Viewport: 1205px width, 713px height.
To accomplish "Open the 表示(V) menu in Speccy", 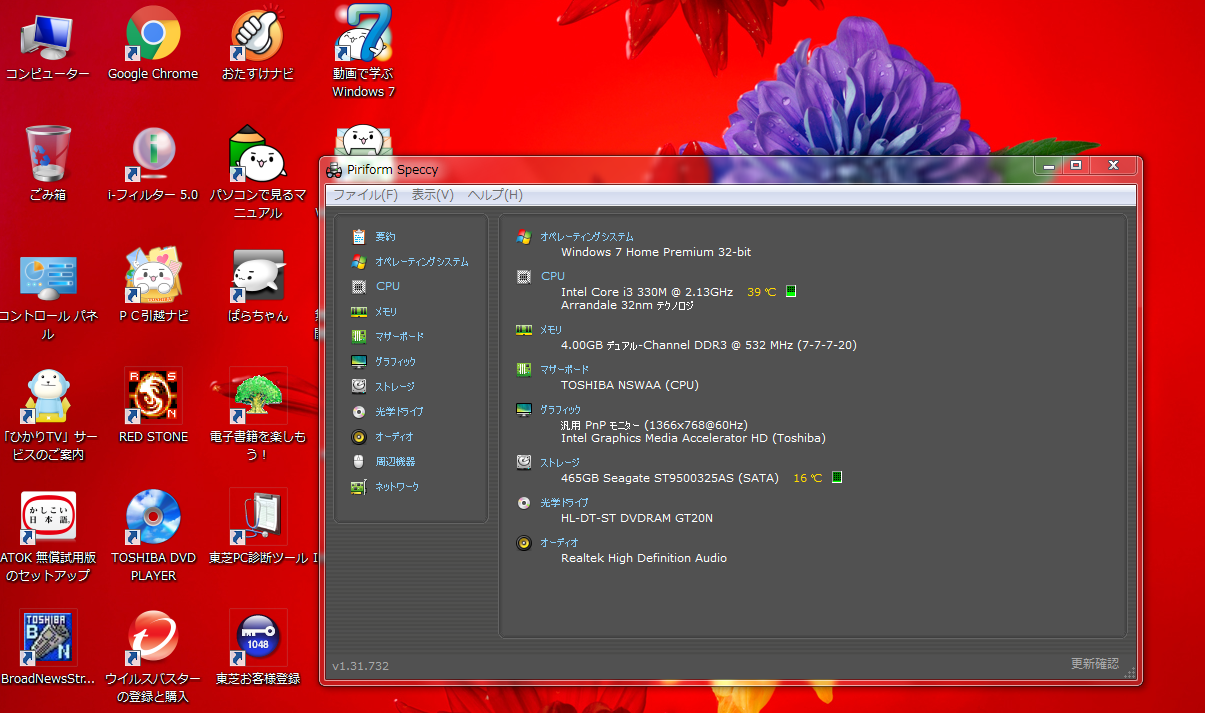I will pos(433,195).
